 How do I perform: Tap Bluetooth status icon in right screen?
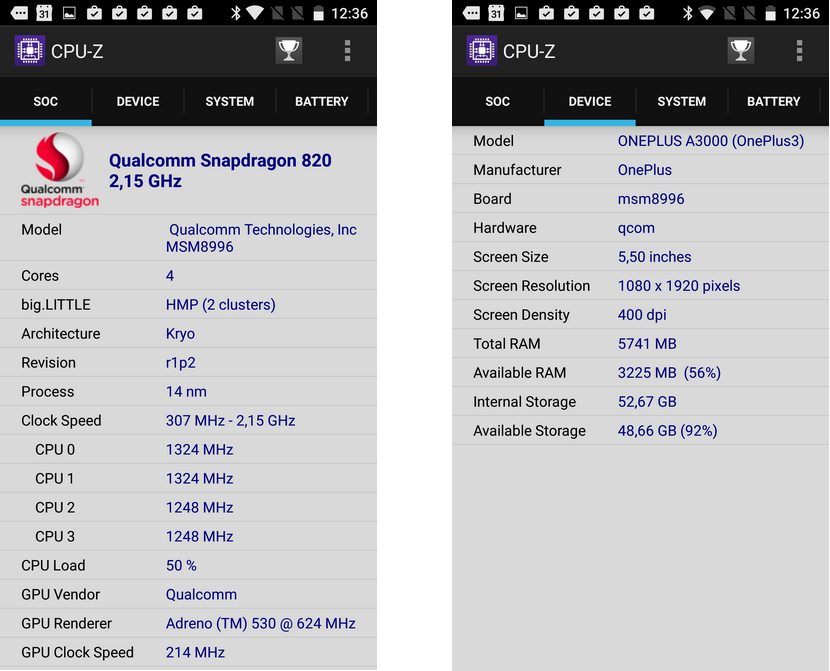[688, 13]
